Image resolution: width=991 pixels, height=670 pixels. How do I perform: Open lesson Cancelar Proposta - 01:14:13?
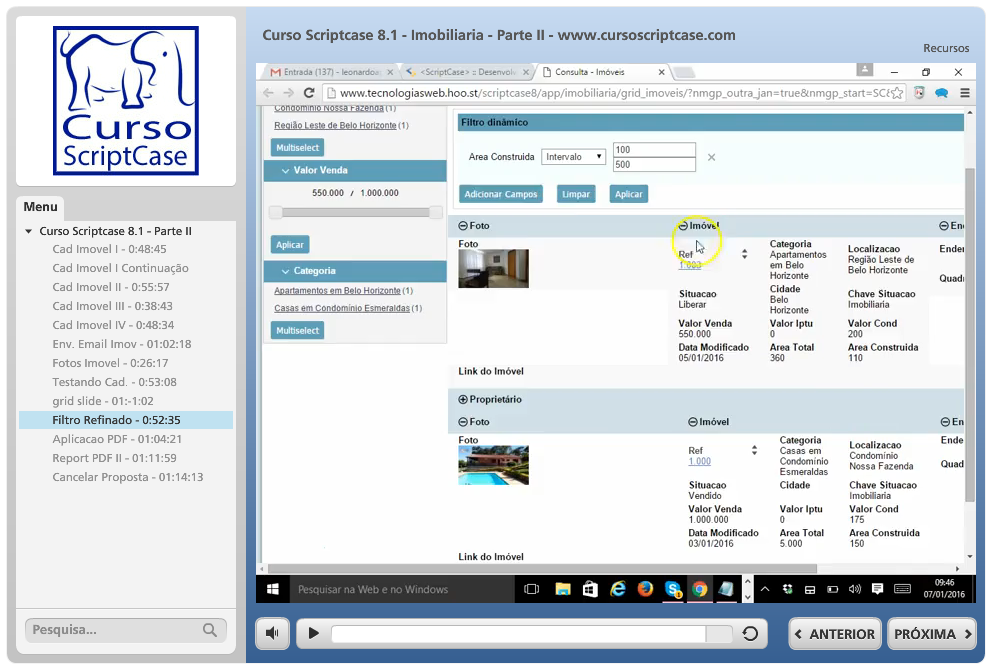click(x=128, y=477)
